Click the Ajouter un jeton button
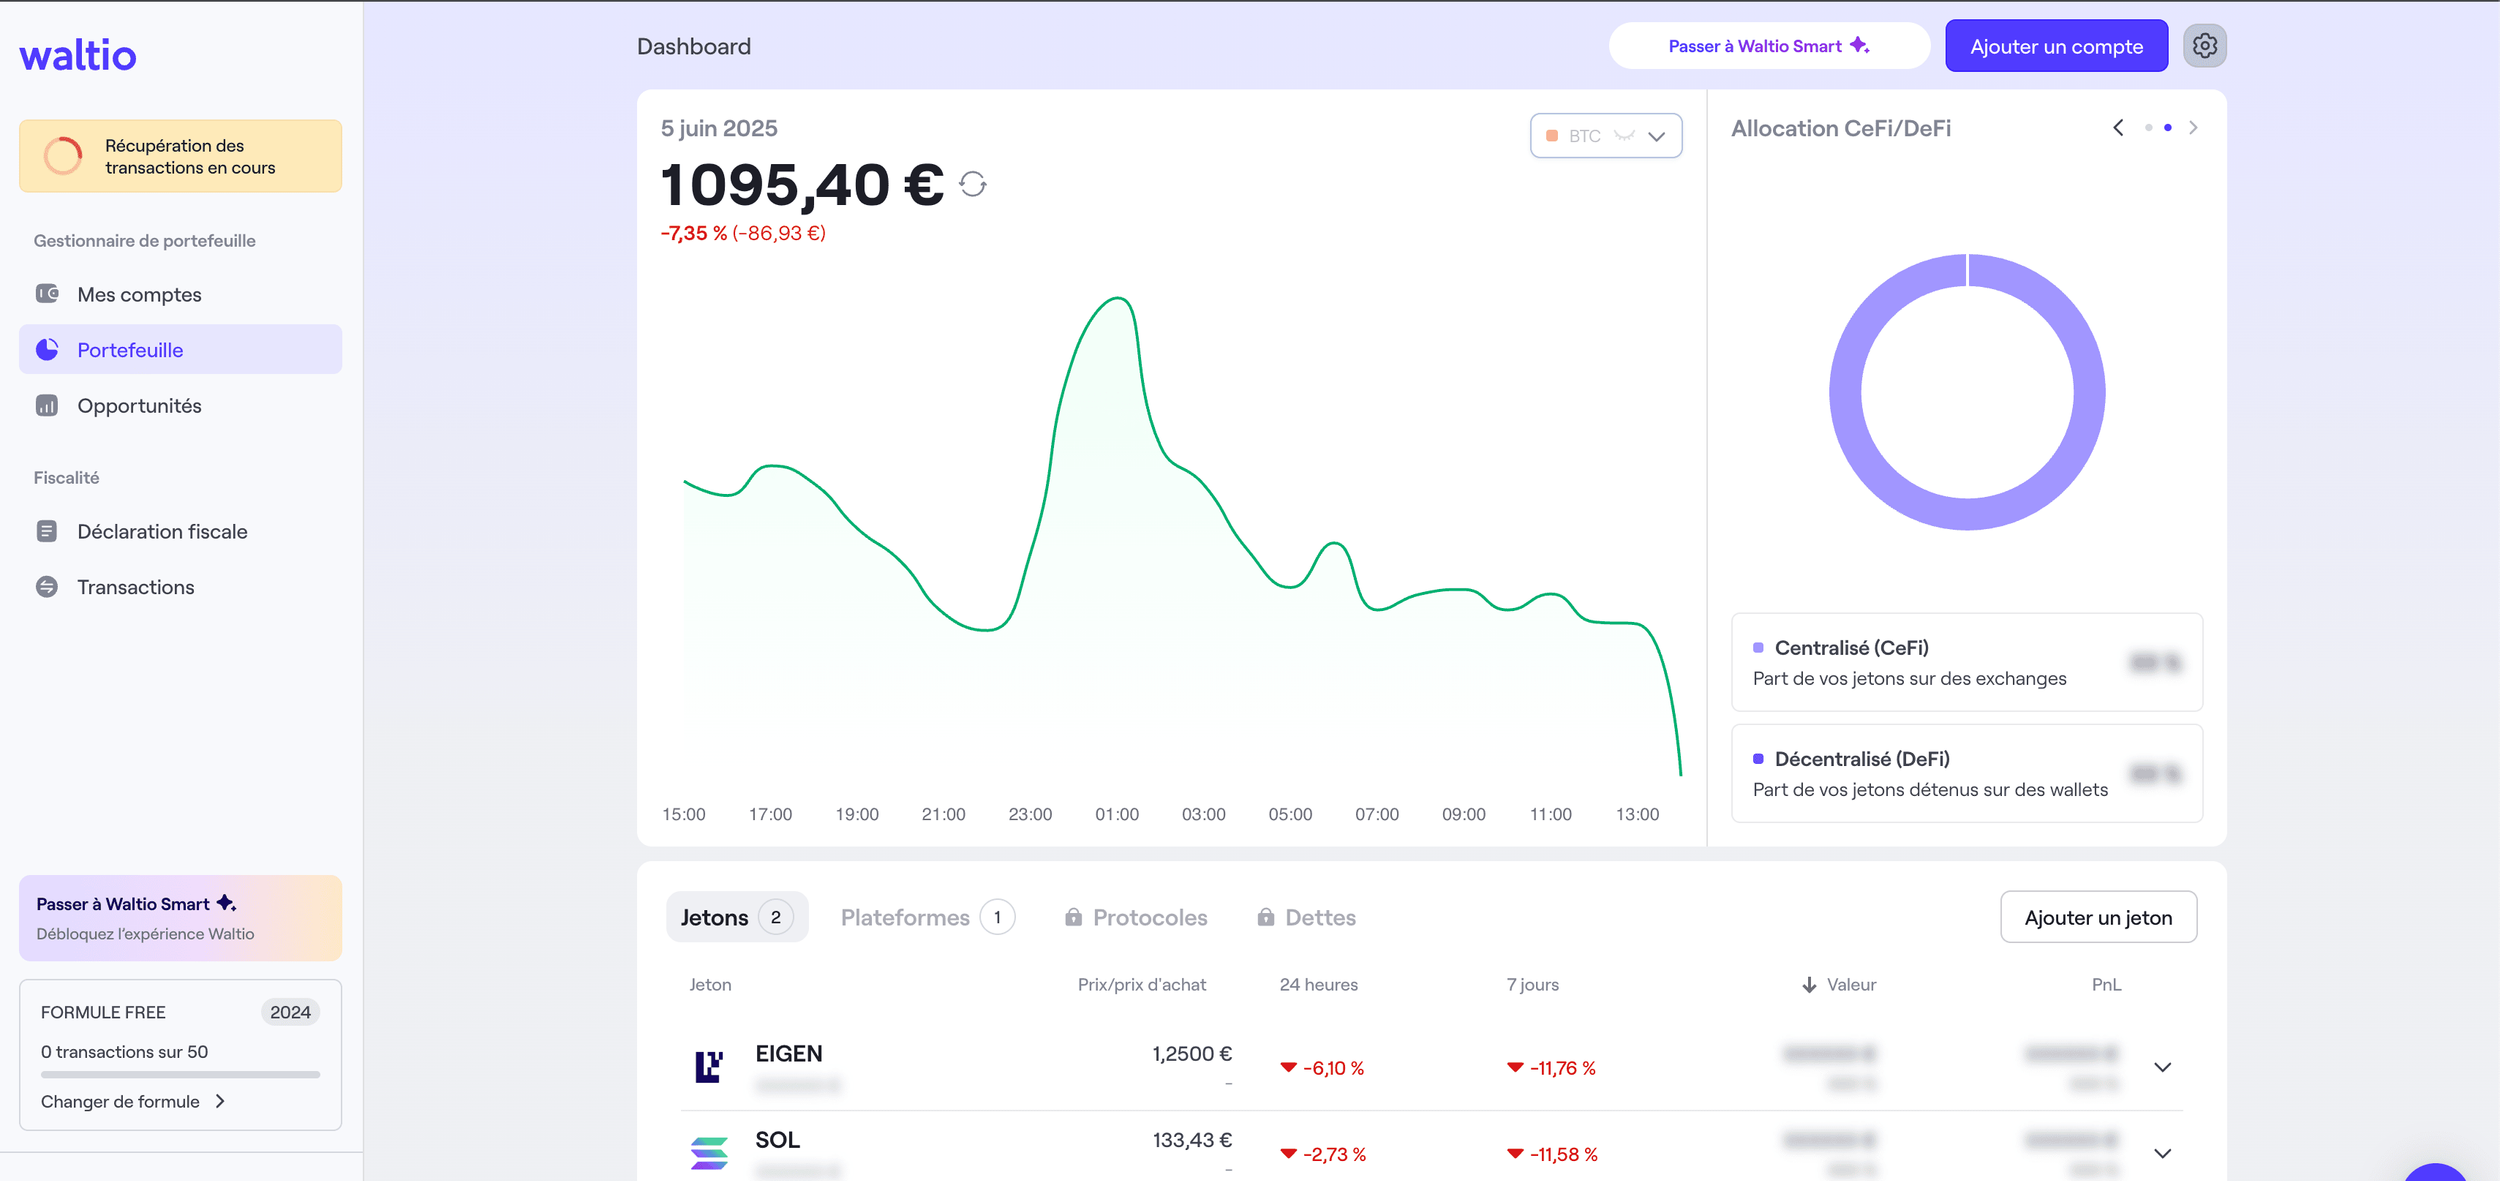2500x1181 pixels. coord(2097,917)
